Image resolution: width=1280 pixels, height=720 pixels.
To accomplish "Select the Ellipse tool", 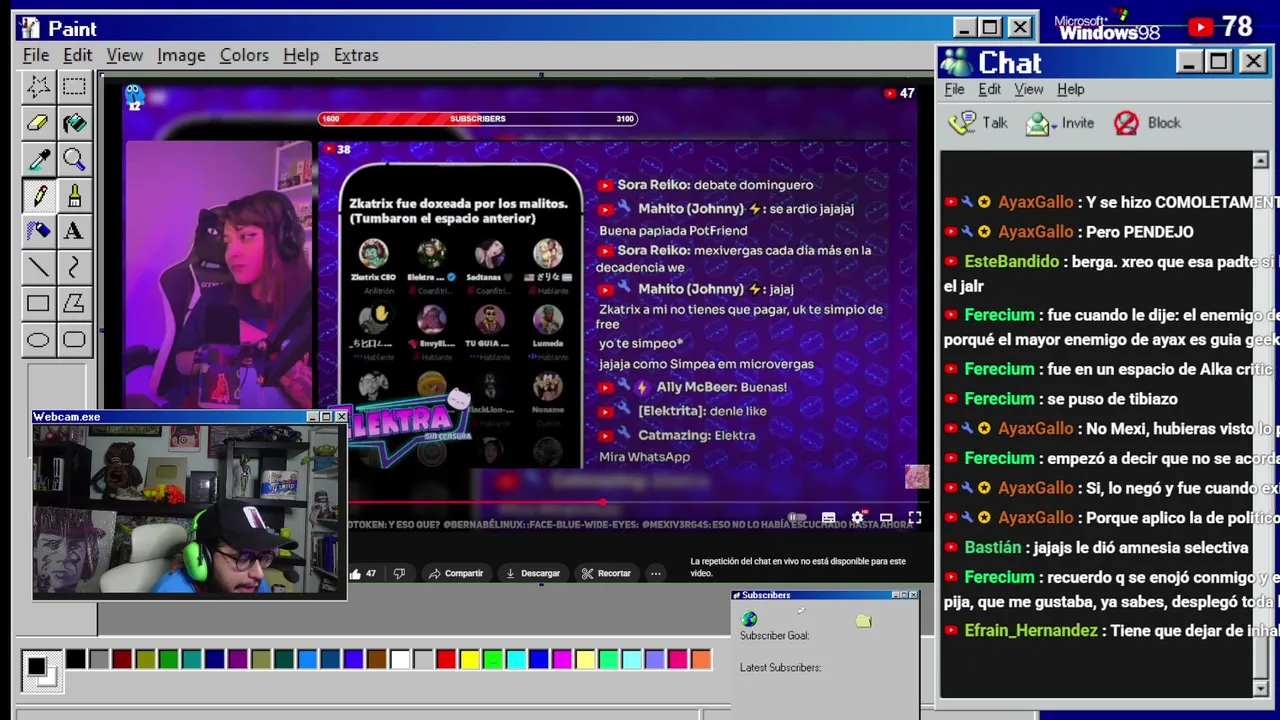I will click(x=38, y=339).
